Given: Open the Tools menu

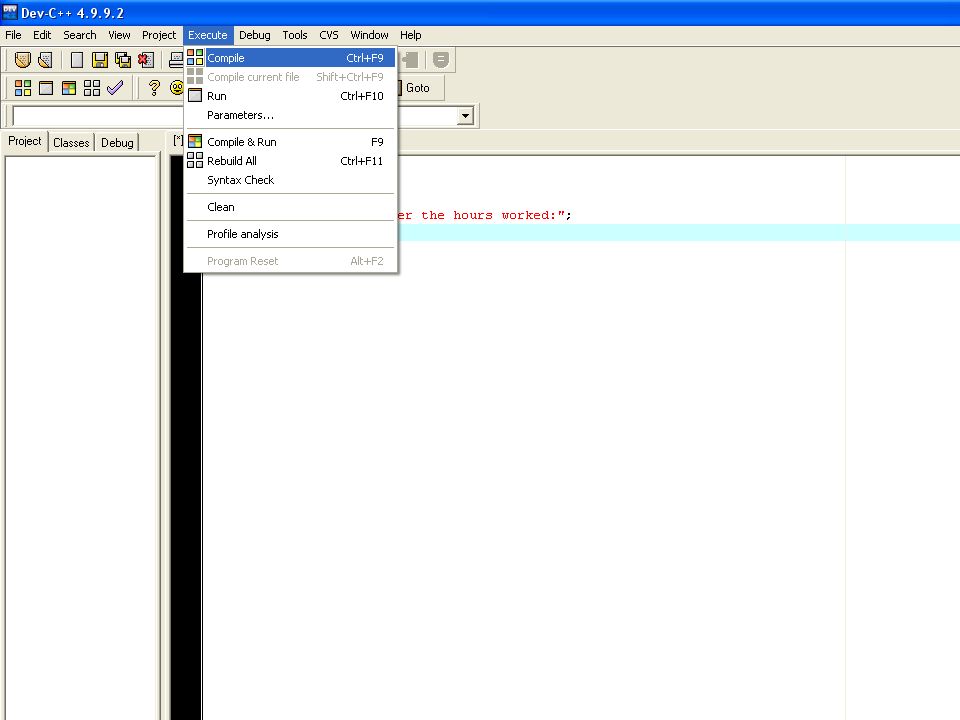Looking at the screenshot, I should (294, 35).
